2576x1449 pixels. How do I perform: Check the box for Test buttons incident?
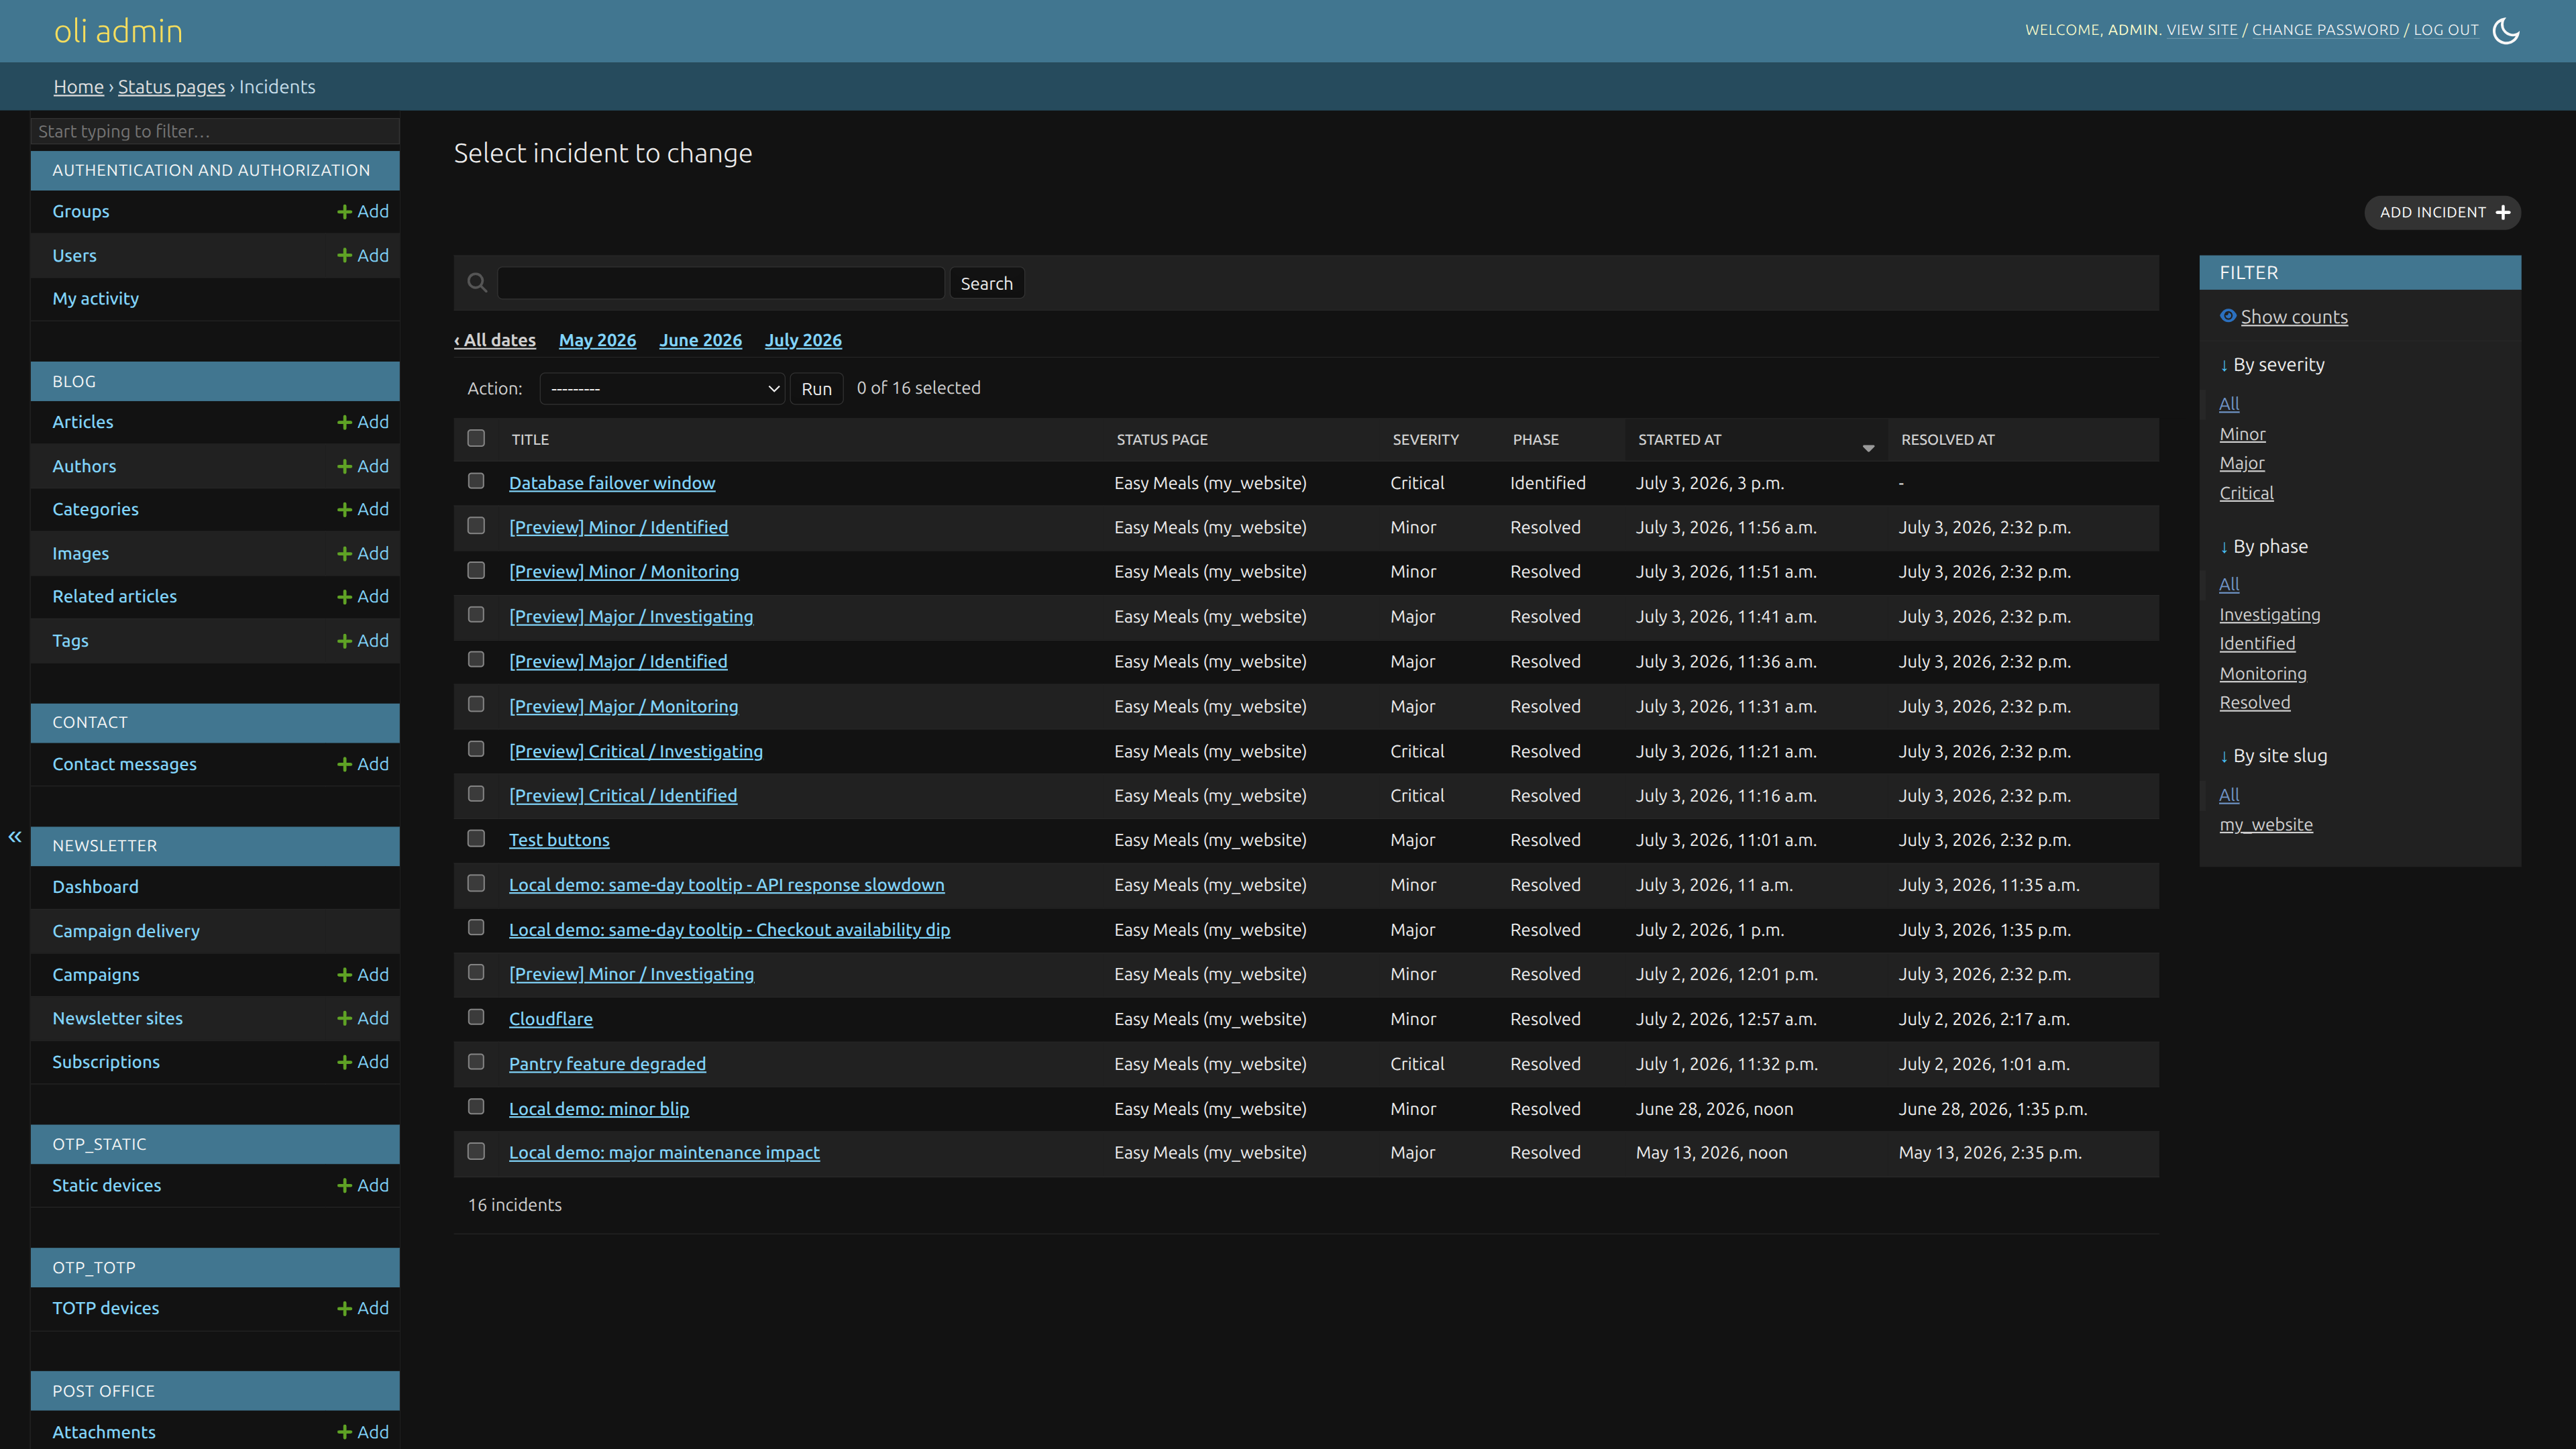click(476, 839)
